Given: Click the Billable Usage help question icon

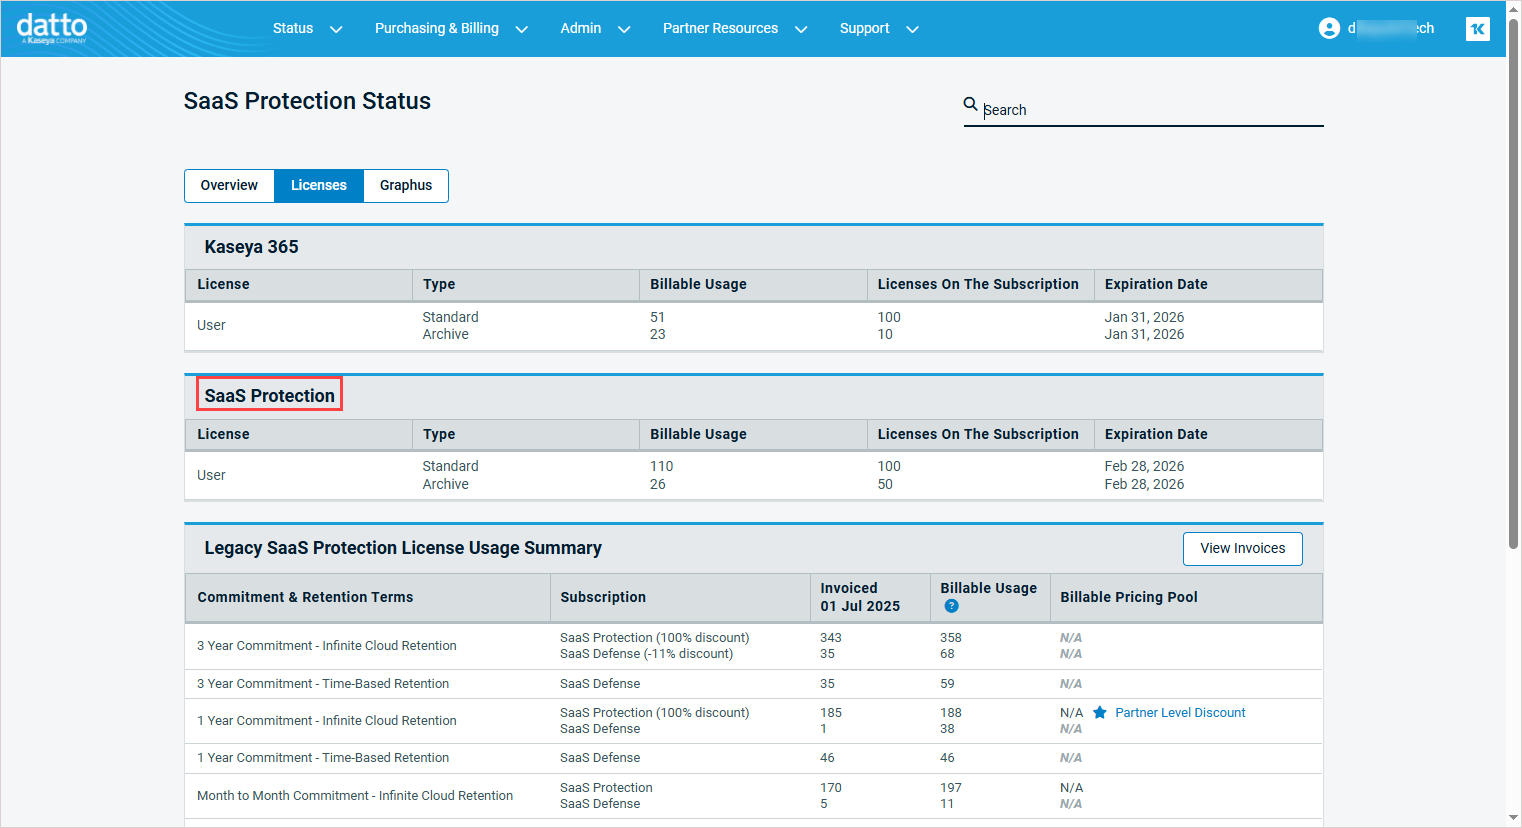Looking at the screenshot, I should click(951, 606).
